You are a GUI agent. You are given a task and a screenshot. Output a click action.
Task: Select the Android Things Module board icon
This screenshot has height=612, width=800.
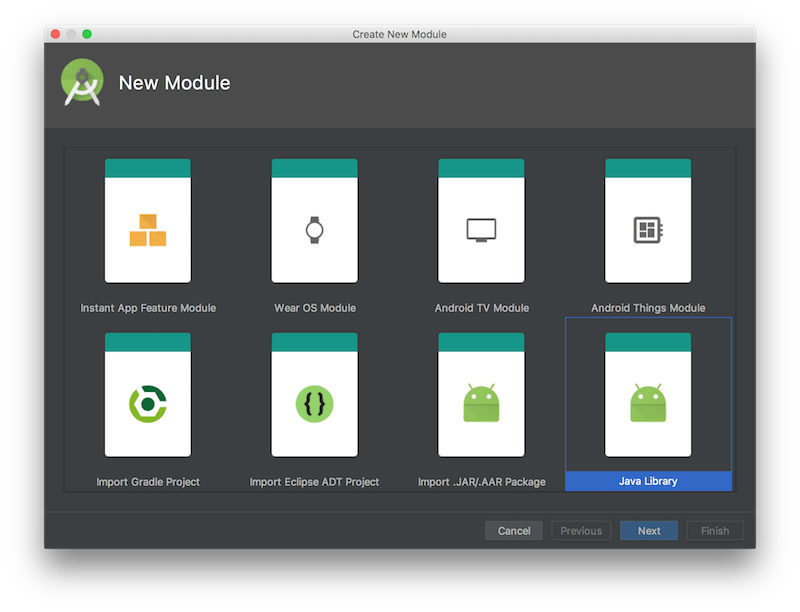[648, 230]
